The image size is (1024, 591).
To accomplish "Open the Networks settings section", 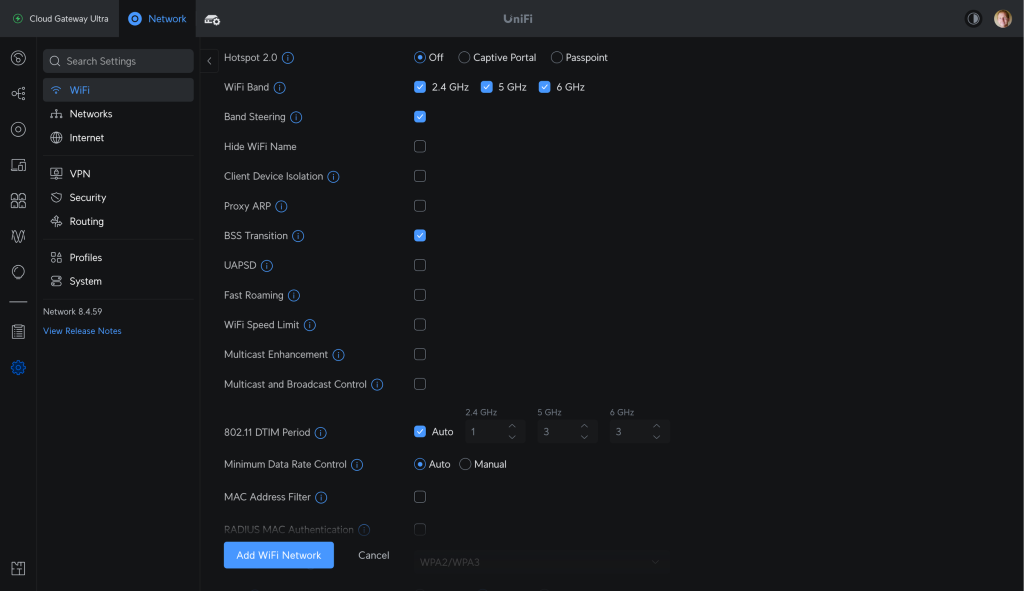I will pos(91,114).
